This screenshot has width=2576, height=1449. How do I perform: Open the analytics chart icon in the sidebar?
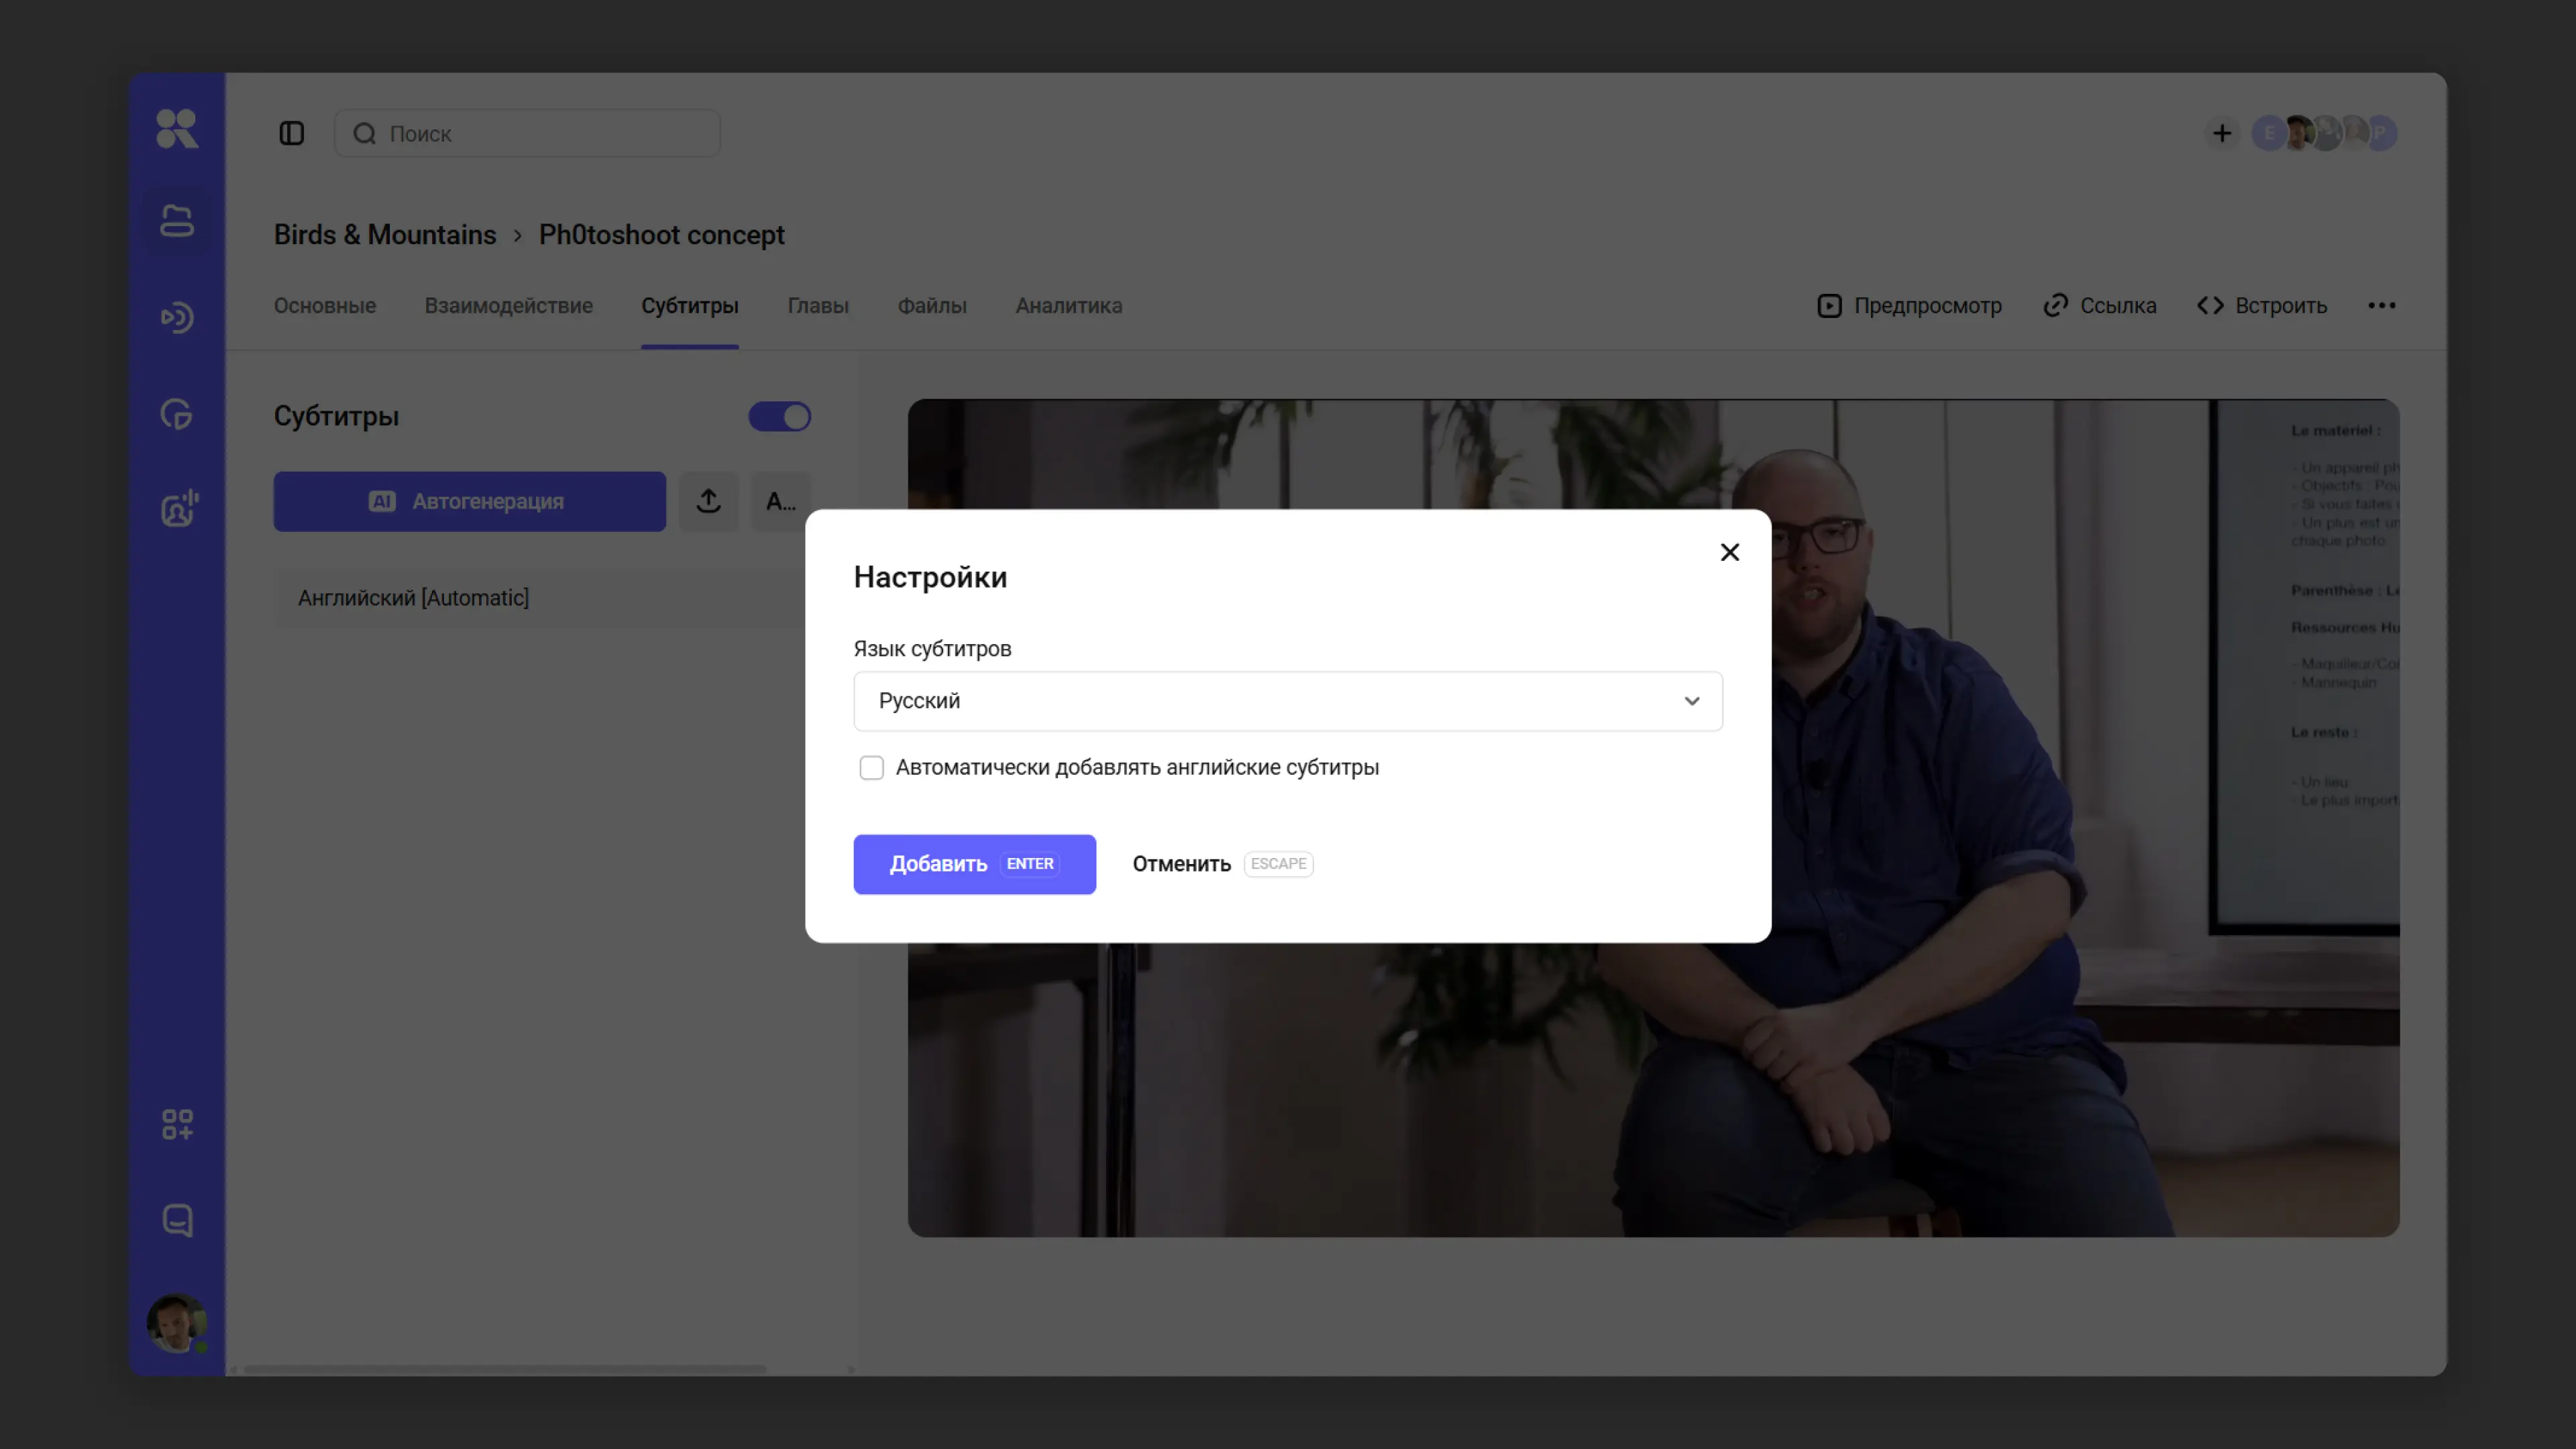click(177, 414)
